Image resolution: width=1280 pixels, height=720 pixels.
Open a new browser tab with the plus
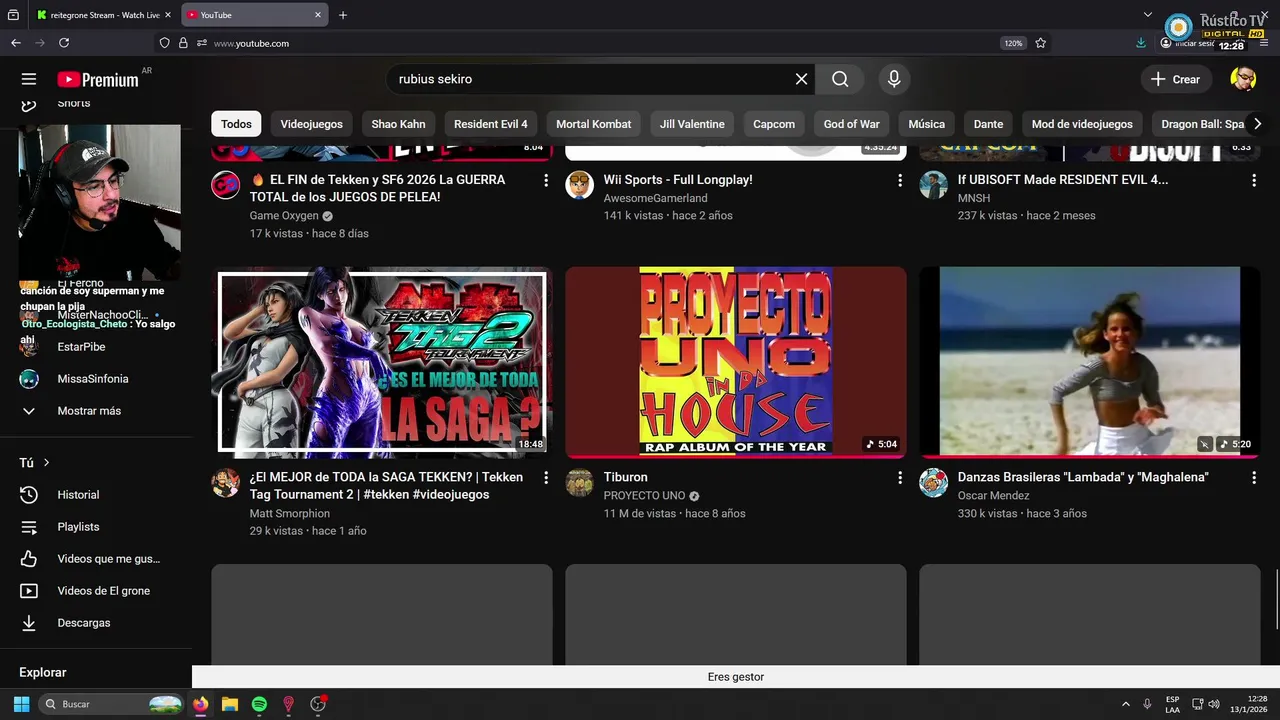pos(343,15)
